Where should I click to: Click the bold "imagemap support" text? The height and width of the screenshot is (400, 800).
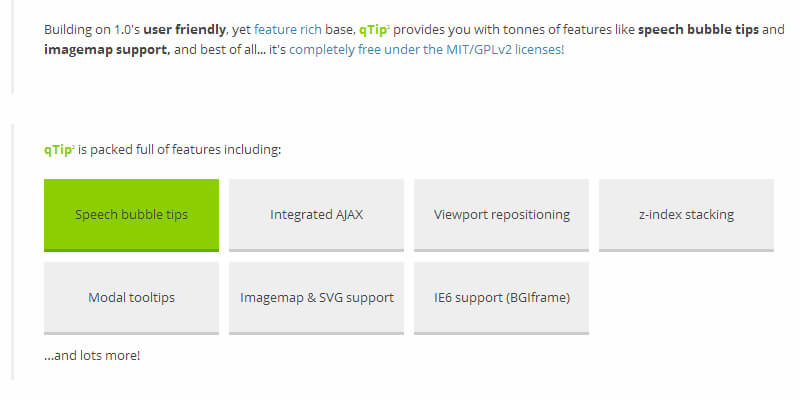click(x=105, y=48)
